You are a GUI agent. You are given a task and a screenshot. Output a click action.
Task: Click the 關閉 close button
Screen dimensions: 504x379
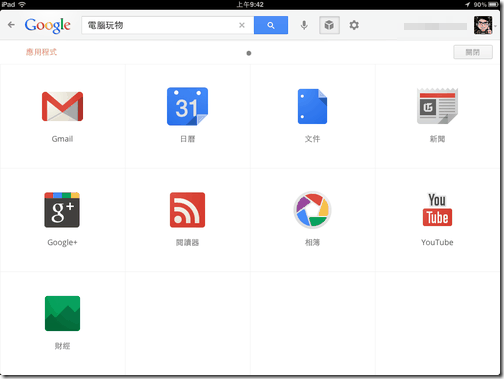(x=473, y=52)
